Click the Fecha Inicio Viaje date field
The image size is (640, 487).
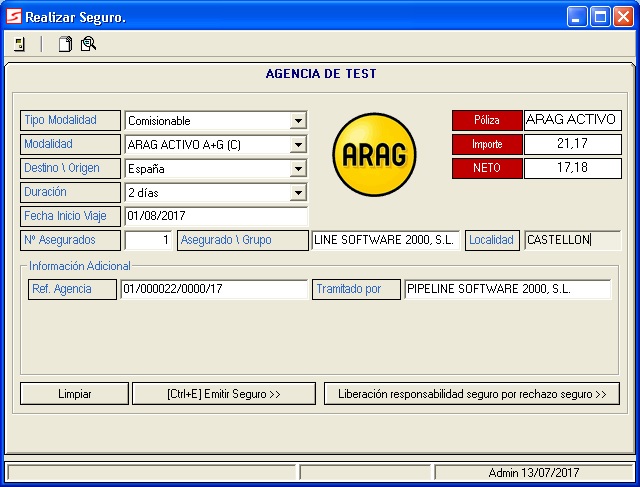point(216,216)
